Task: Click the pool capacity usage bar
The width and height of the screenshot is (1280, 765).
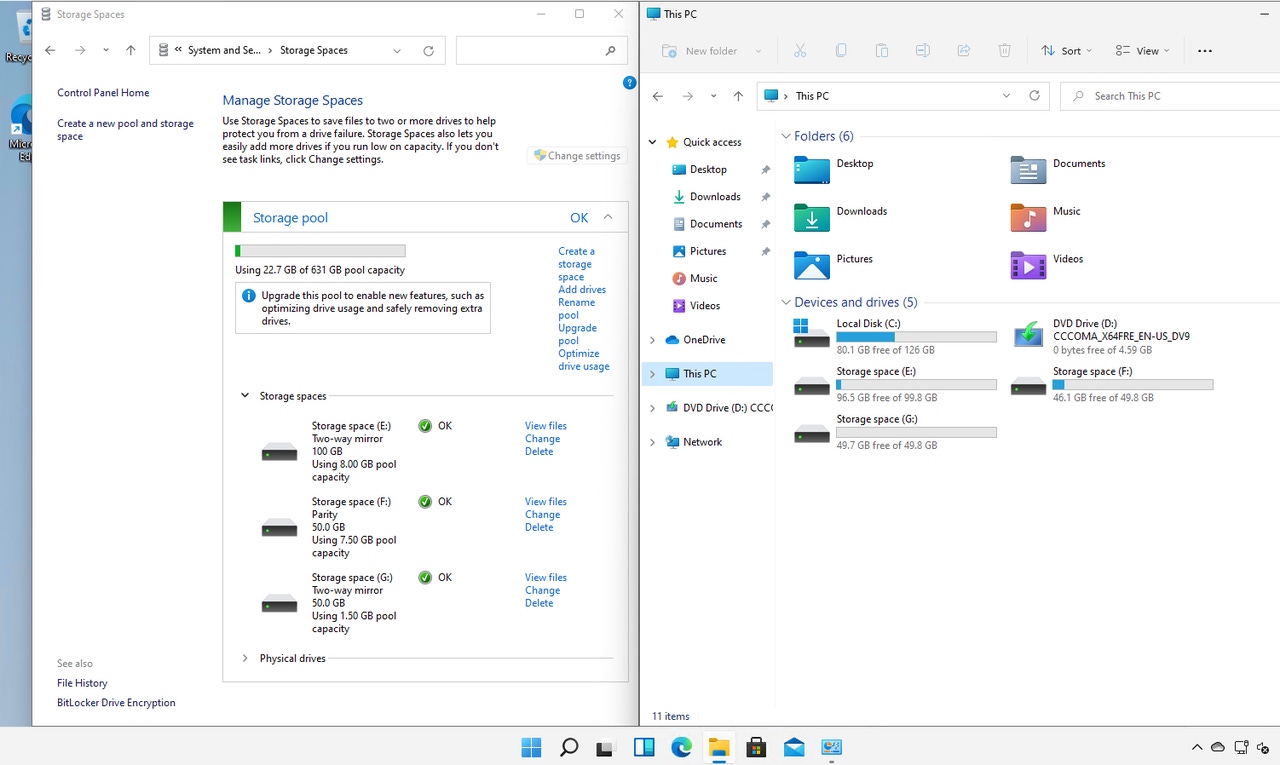Action: [320, 250]
